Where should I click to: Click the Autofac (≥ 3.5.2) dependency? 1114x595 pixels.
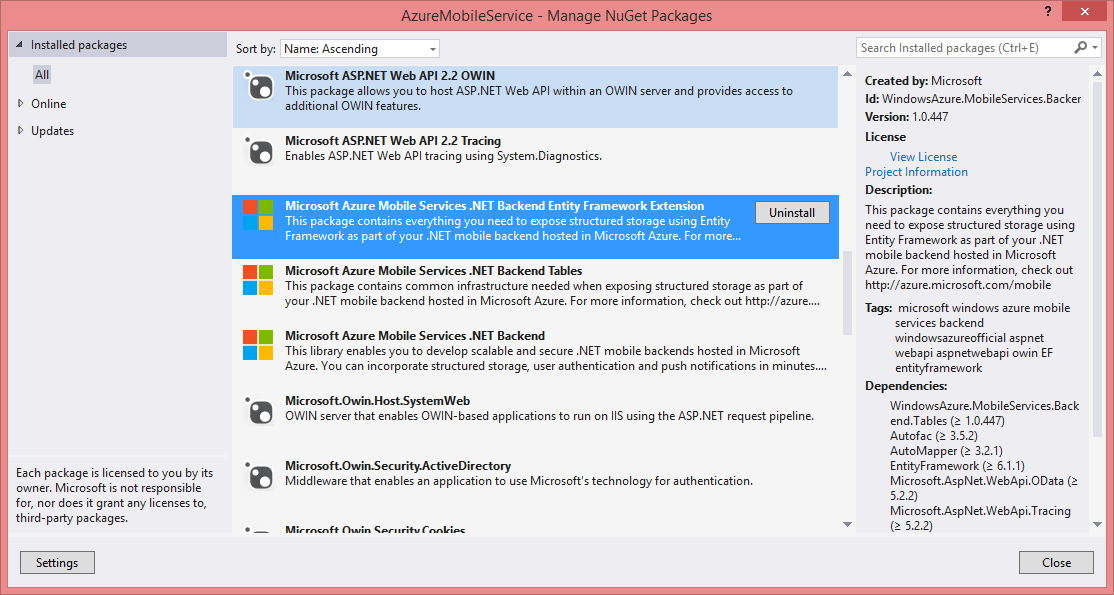tap(934, 436)
